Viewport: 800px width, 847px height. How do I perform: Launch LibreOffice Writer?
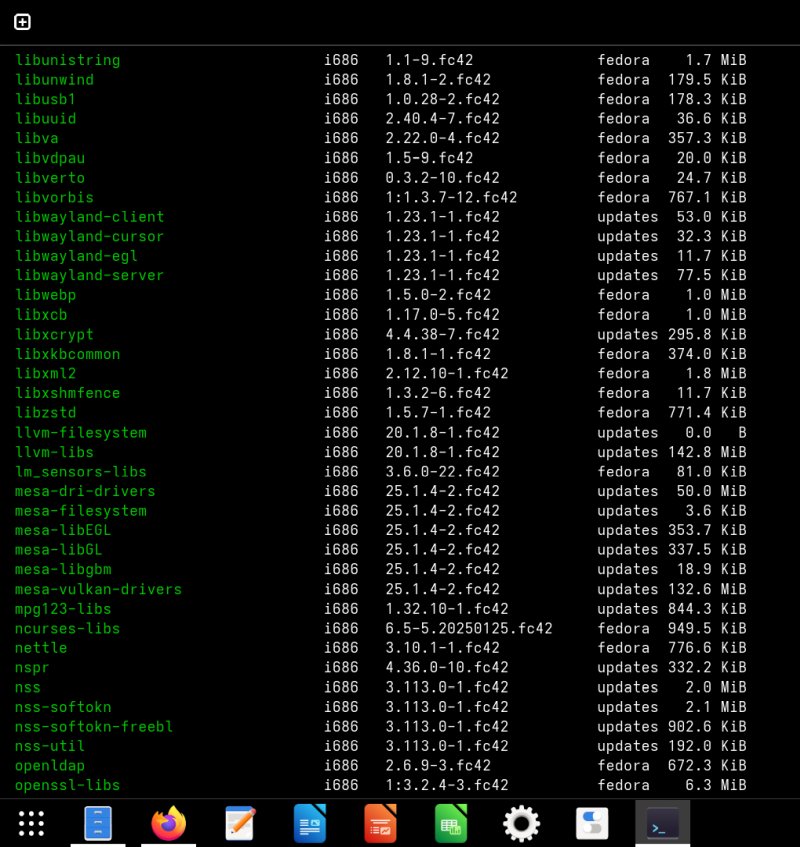[x=310, y=822]
